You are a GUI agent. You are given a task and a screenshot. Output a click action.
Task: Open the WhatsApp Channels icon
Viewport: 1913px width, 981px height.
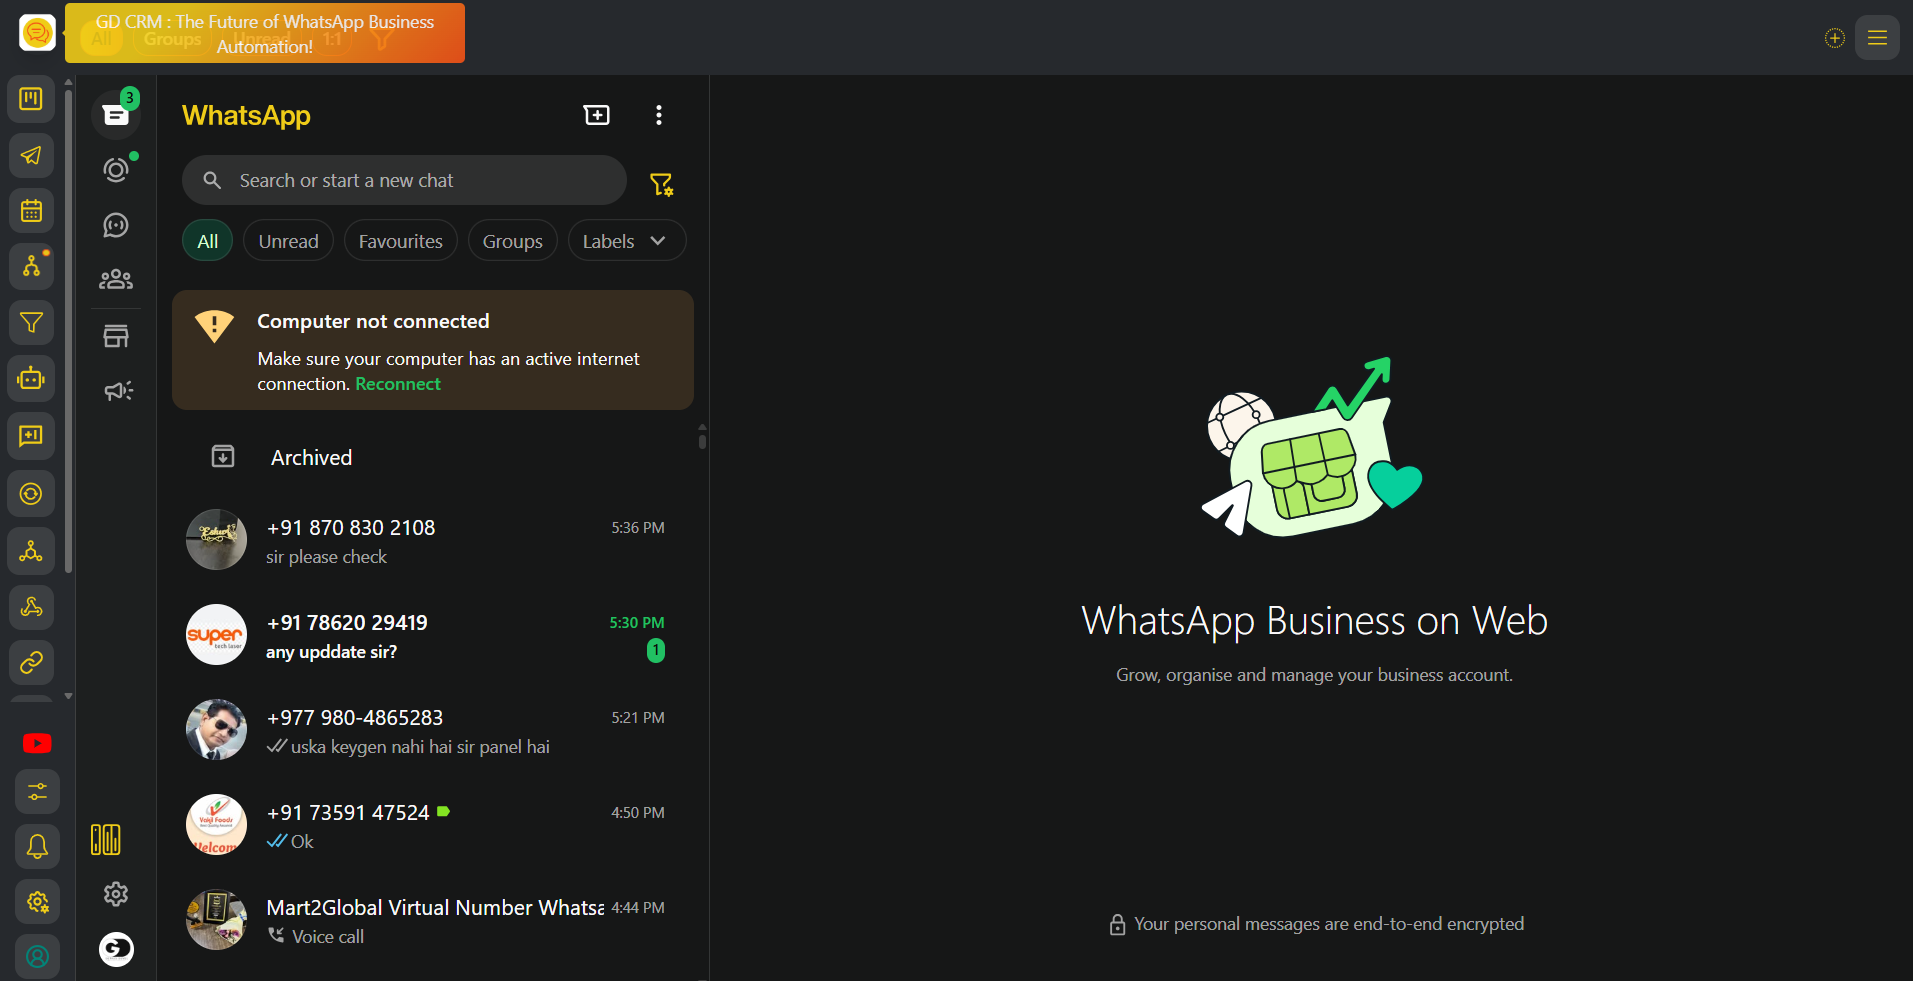pyautogui.click(x=116, y=225)
